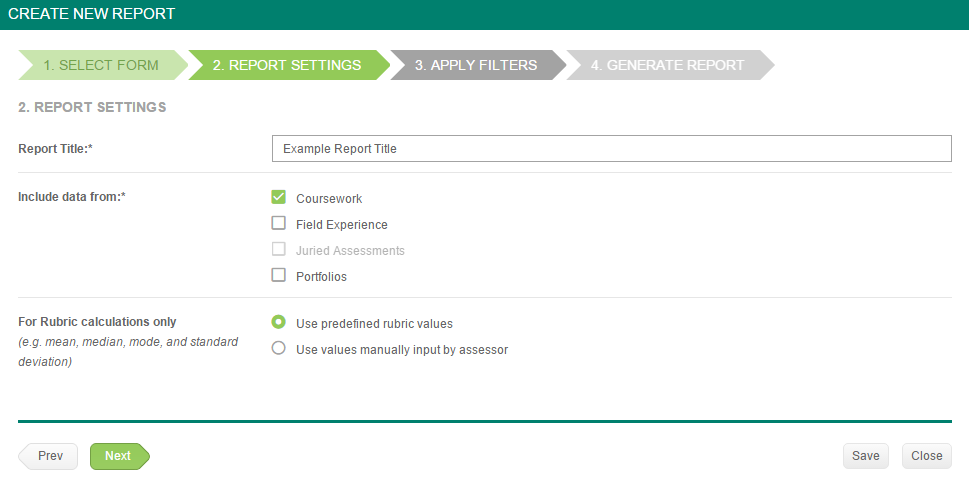Save the report settings
The height and width of the screenshot is (482, 969).
click(x=866, y=456)
